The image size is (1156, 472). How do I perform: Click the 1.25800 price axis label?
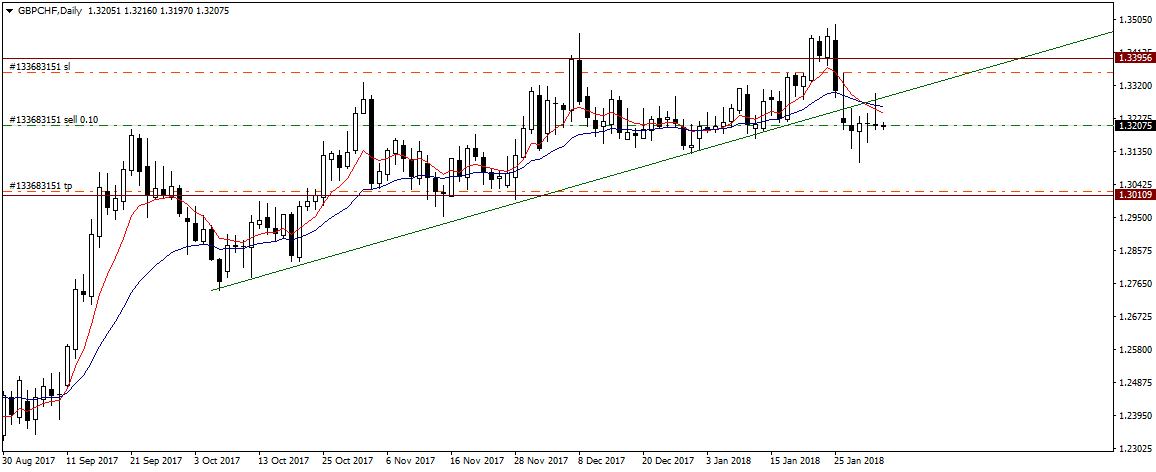1136,350
